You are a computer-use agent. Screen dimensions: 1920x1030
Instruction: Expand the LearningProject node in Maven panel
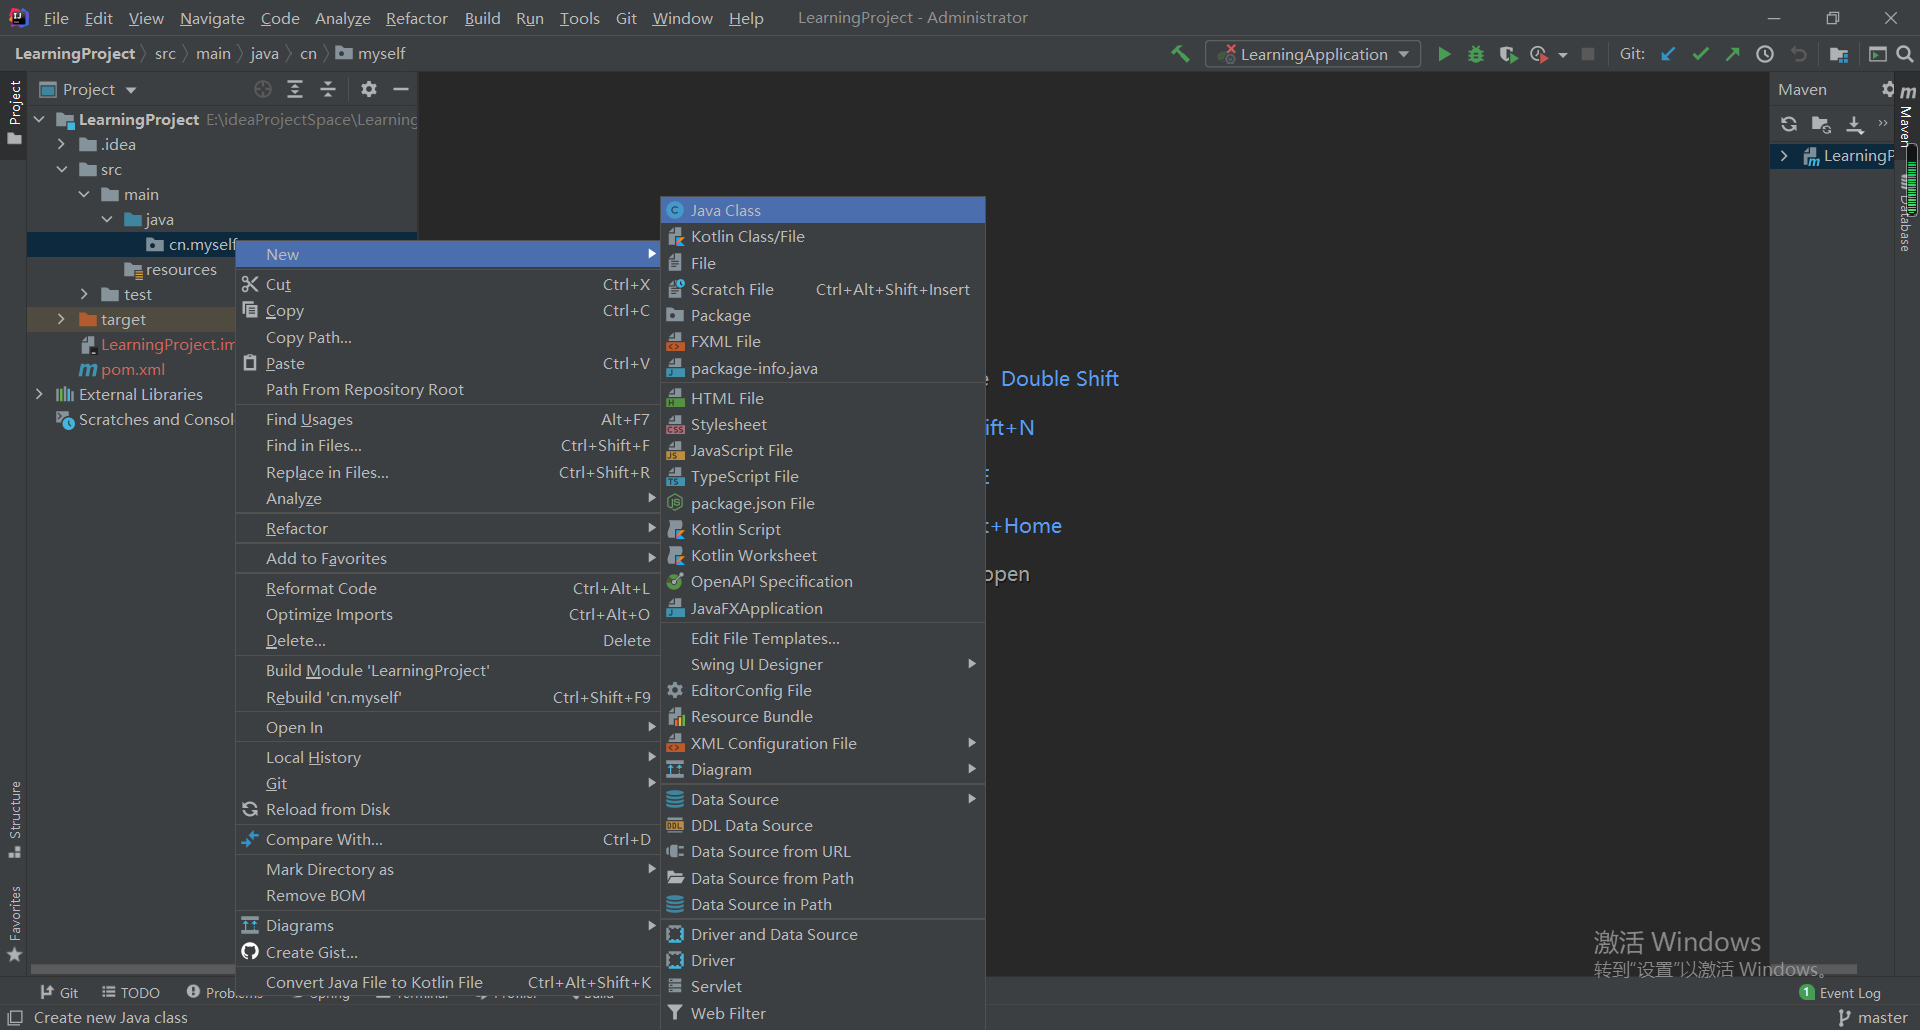tap(1786, 156)
